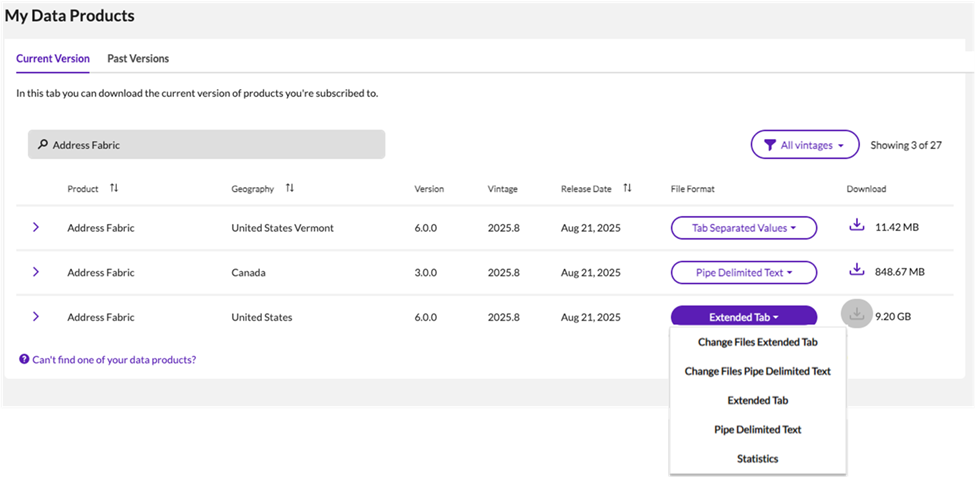Click the download icon for United States row

coord(856,315)
